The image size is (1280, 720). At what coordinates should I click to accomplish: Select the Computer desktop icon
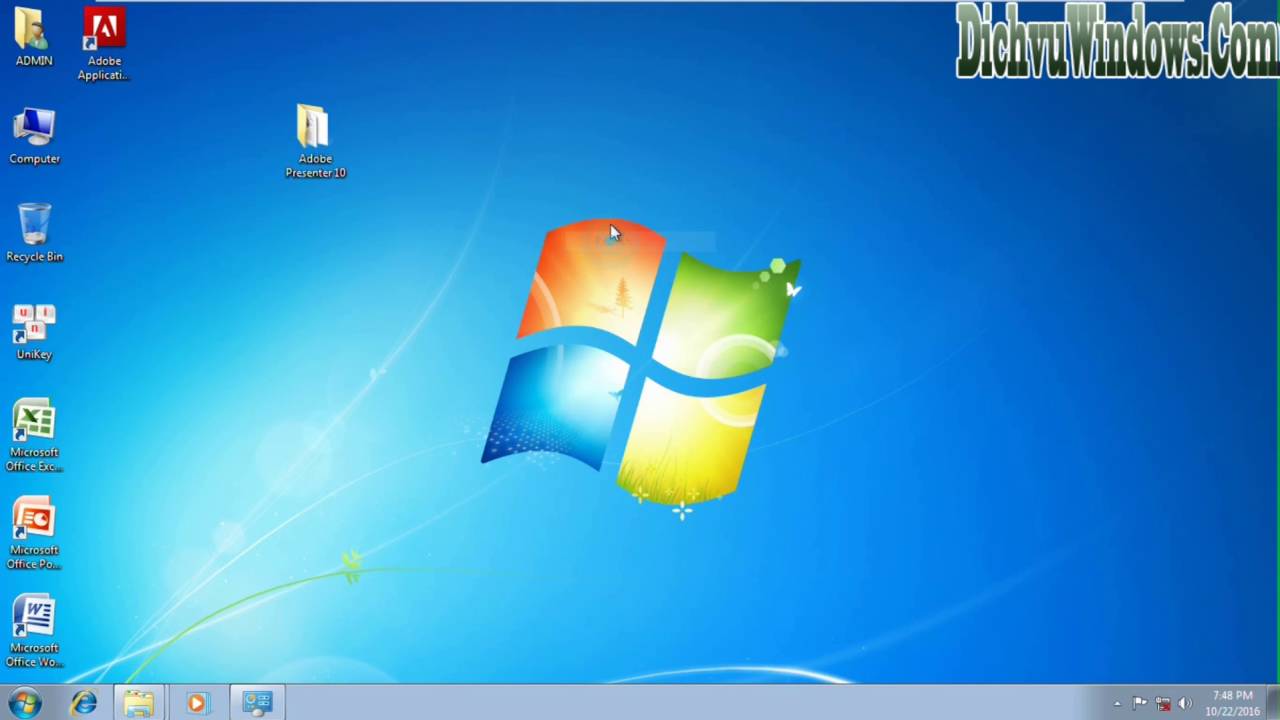coord(34,135)
